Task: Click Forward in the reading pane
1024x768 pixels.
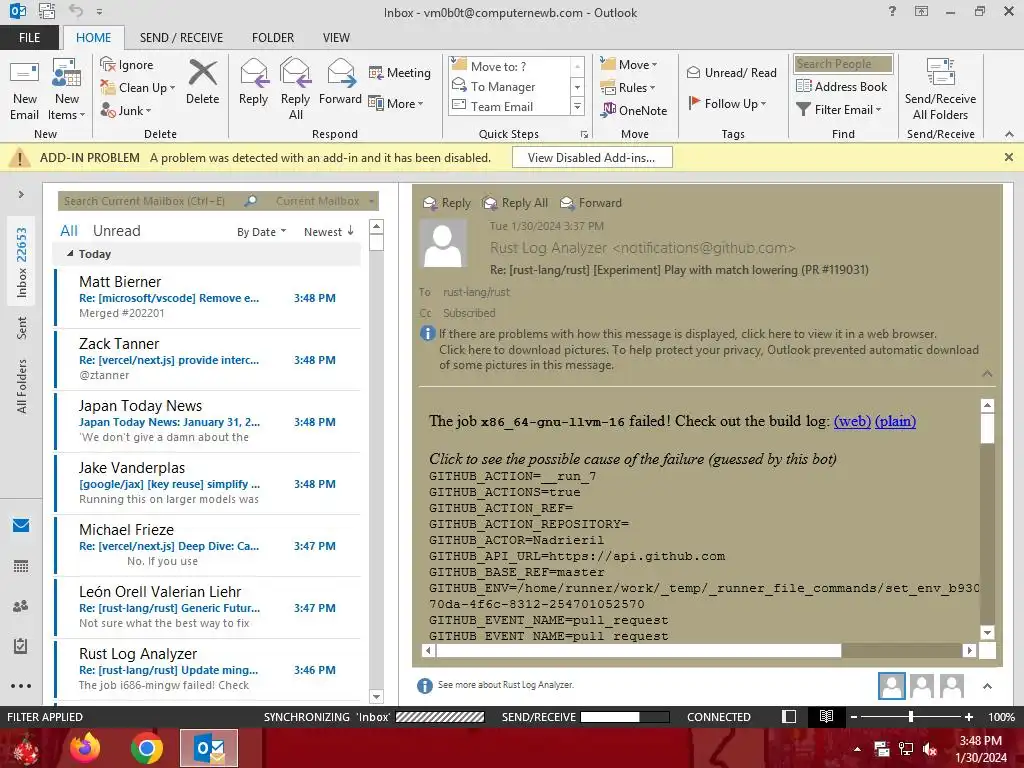Action: pos(591,203)
